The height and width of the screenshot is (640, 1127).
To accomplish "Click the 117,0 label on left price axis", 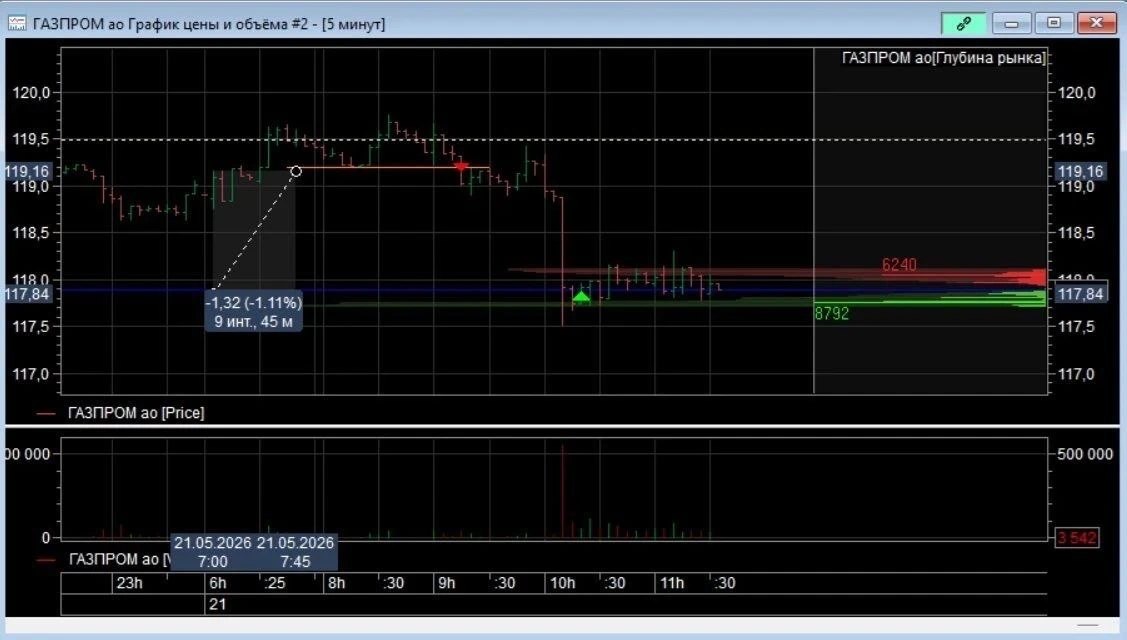I will [31, 374].
